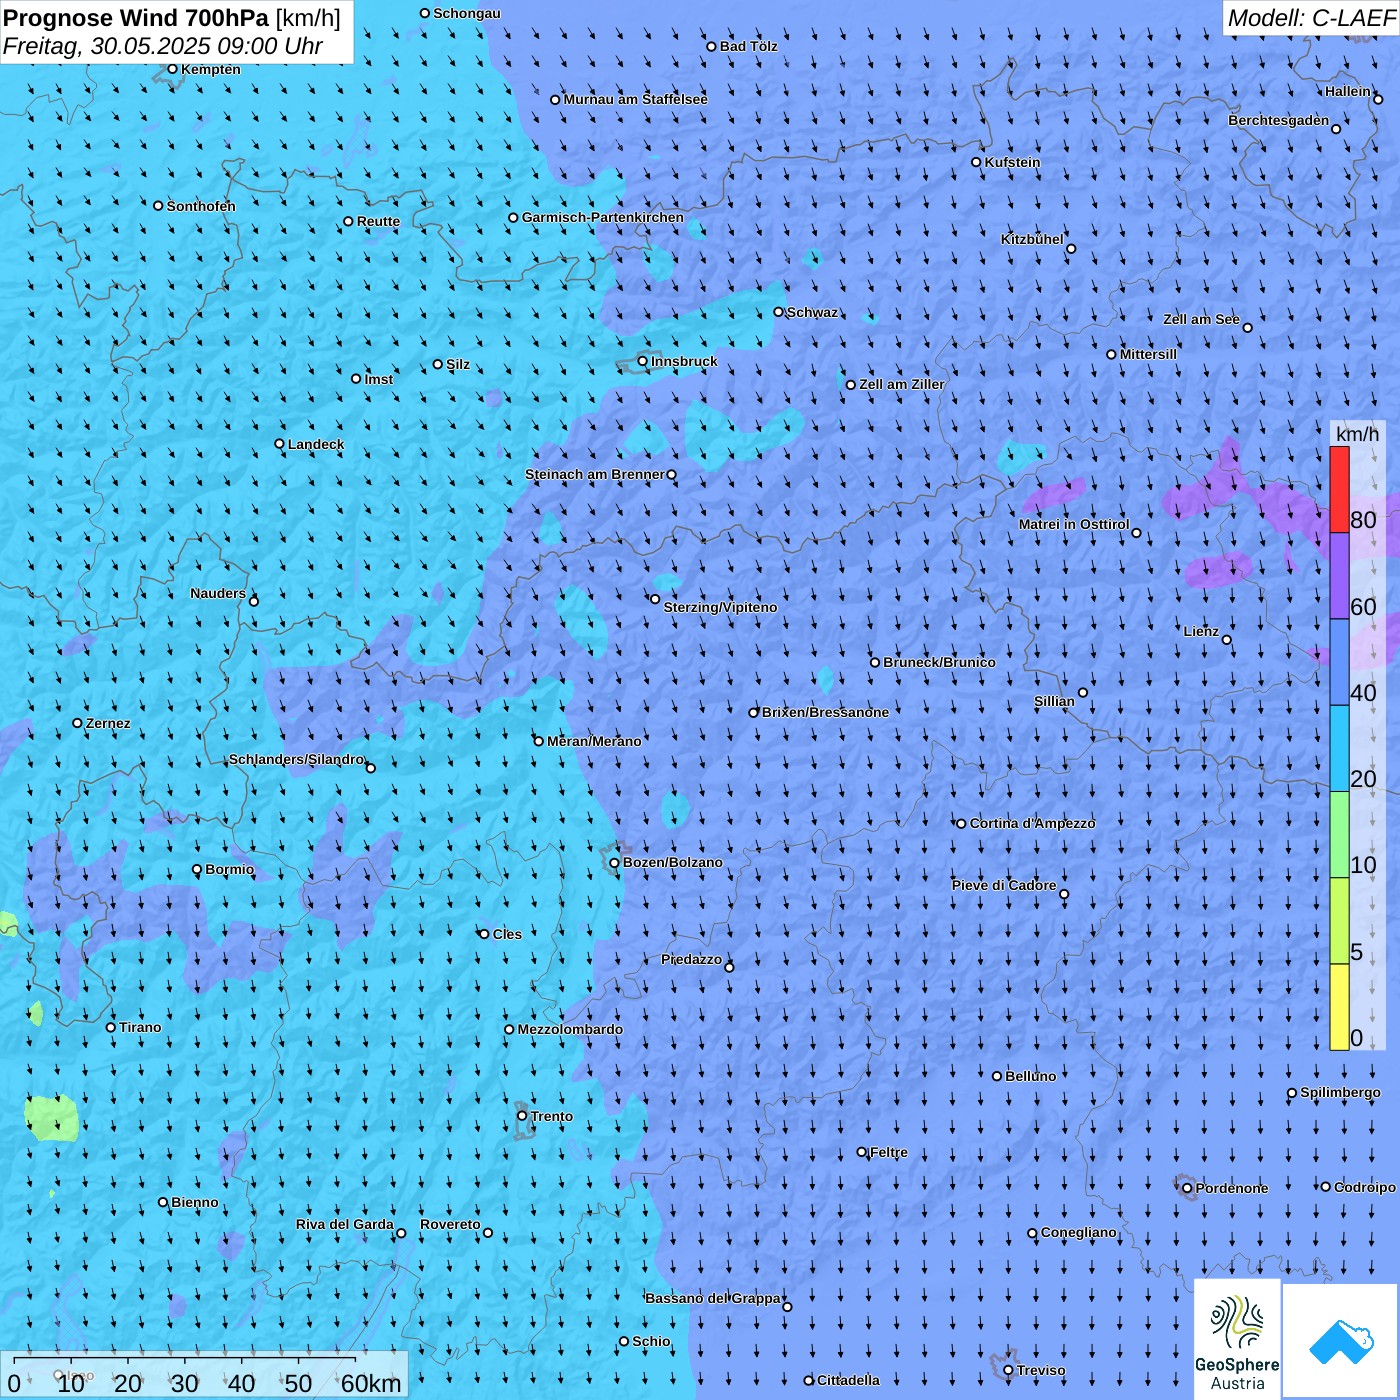Click the Tirano city marker
Image resolution: width=1400 pixels, height=1400 pixels.
[111, 1028]
